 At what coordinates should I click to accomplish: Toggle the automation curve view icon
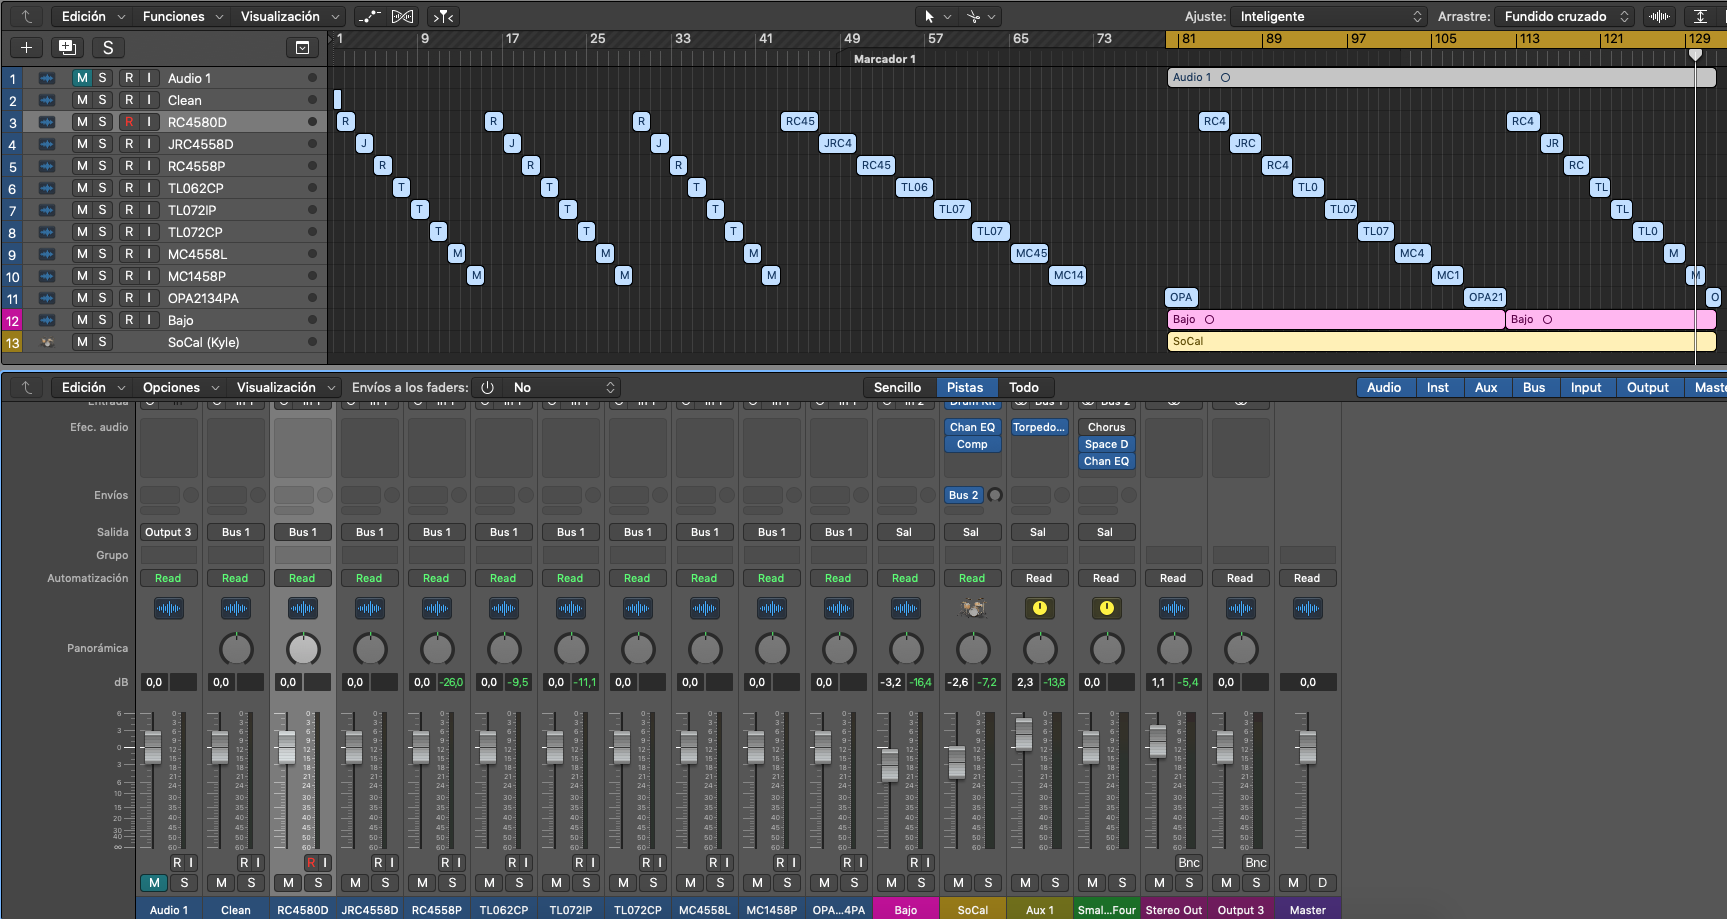click(x=369, y=16)
